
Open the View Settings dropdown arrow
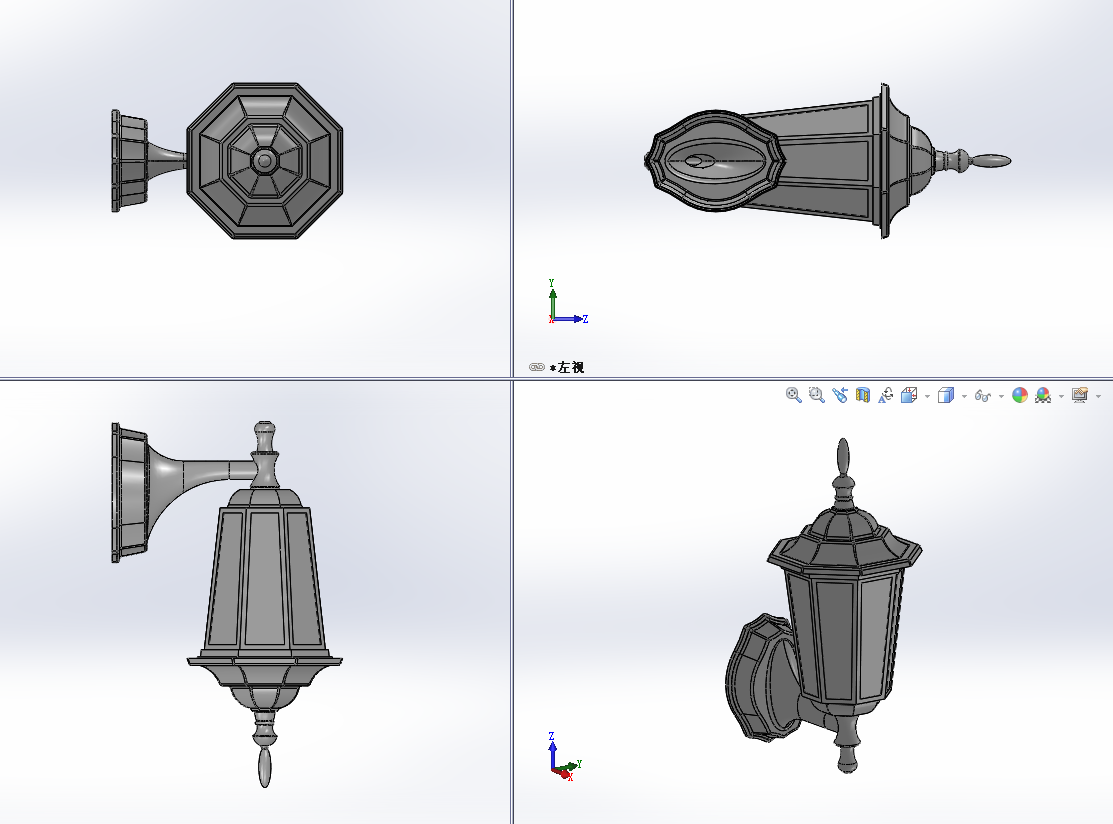[1098, 396]
